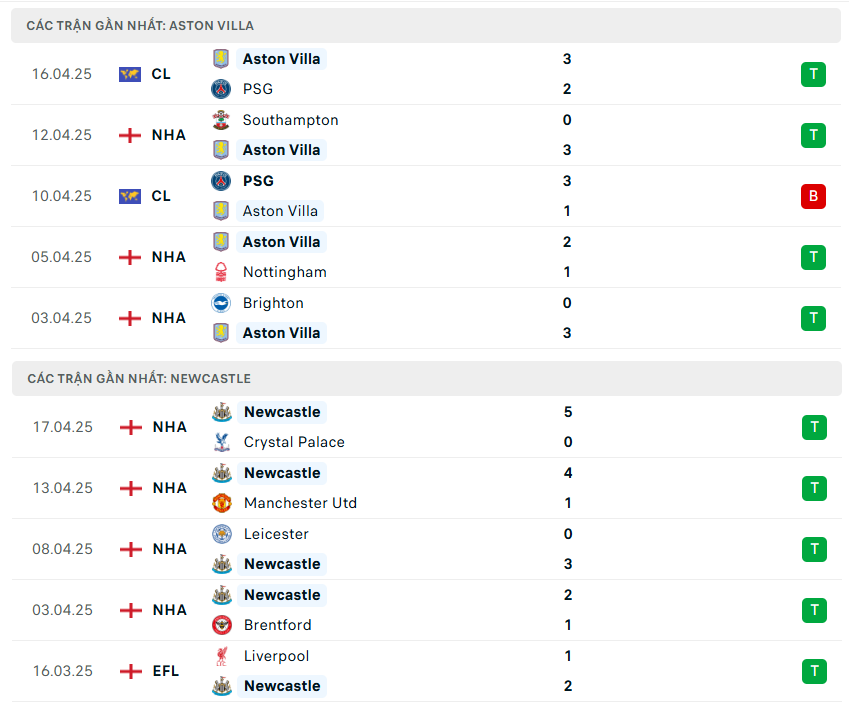Click the green T badge for Newcastle vs Crystal Palace
This screenshot has height=713, width=851.
pos(814,427)
